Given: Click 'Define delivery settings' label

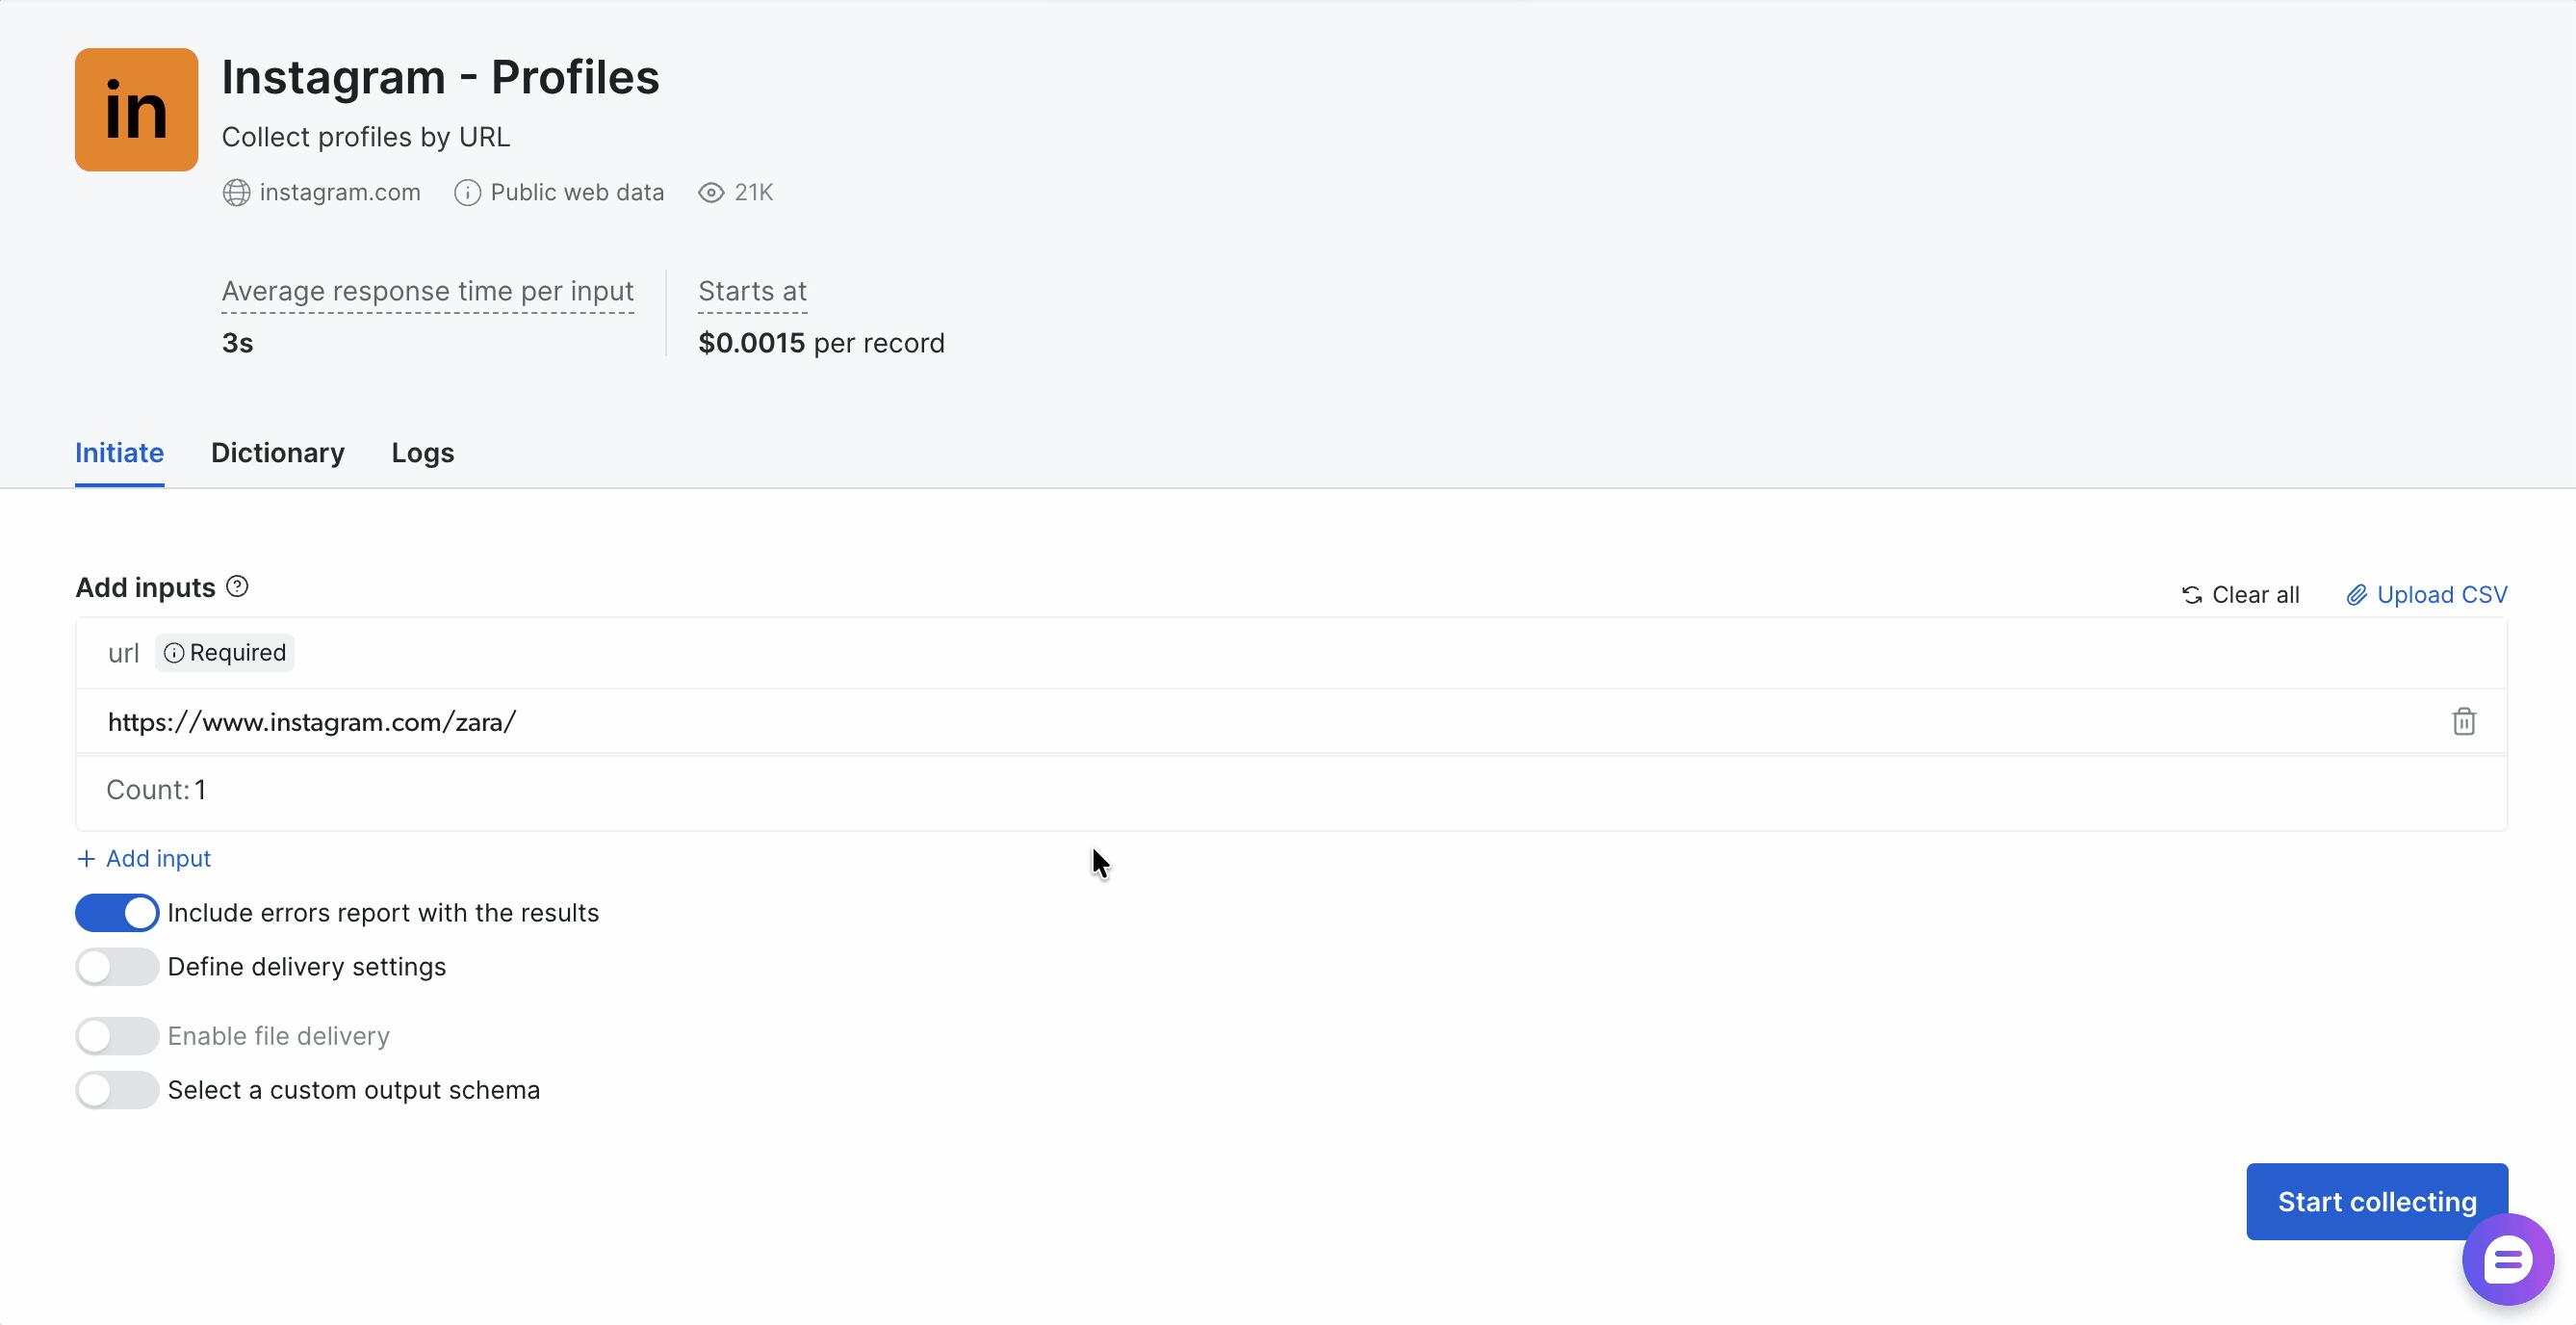Looking at the screenshot, I should pos(307,967).
